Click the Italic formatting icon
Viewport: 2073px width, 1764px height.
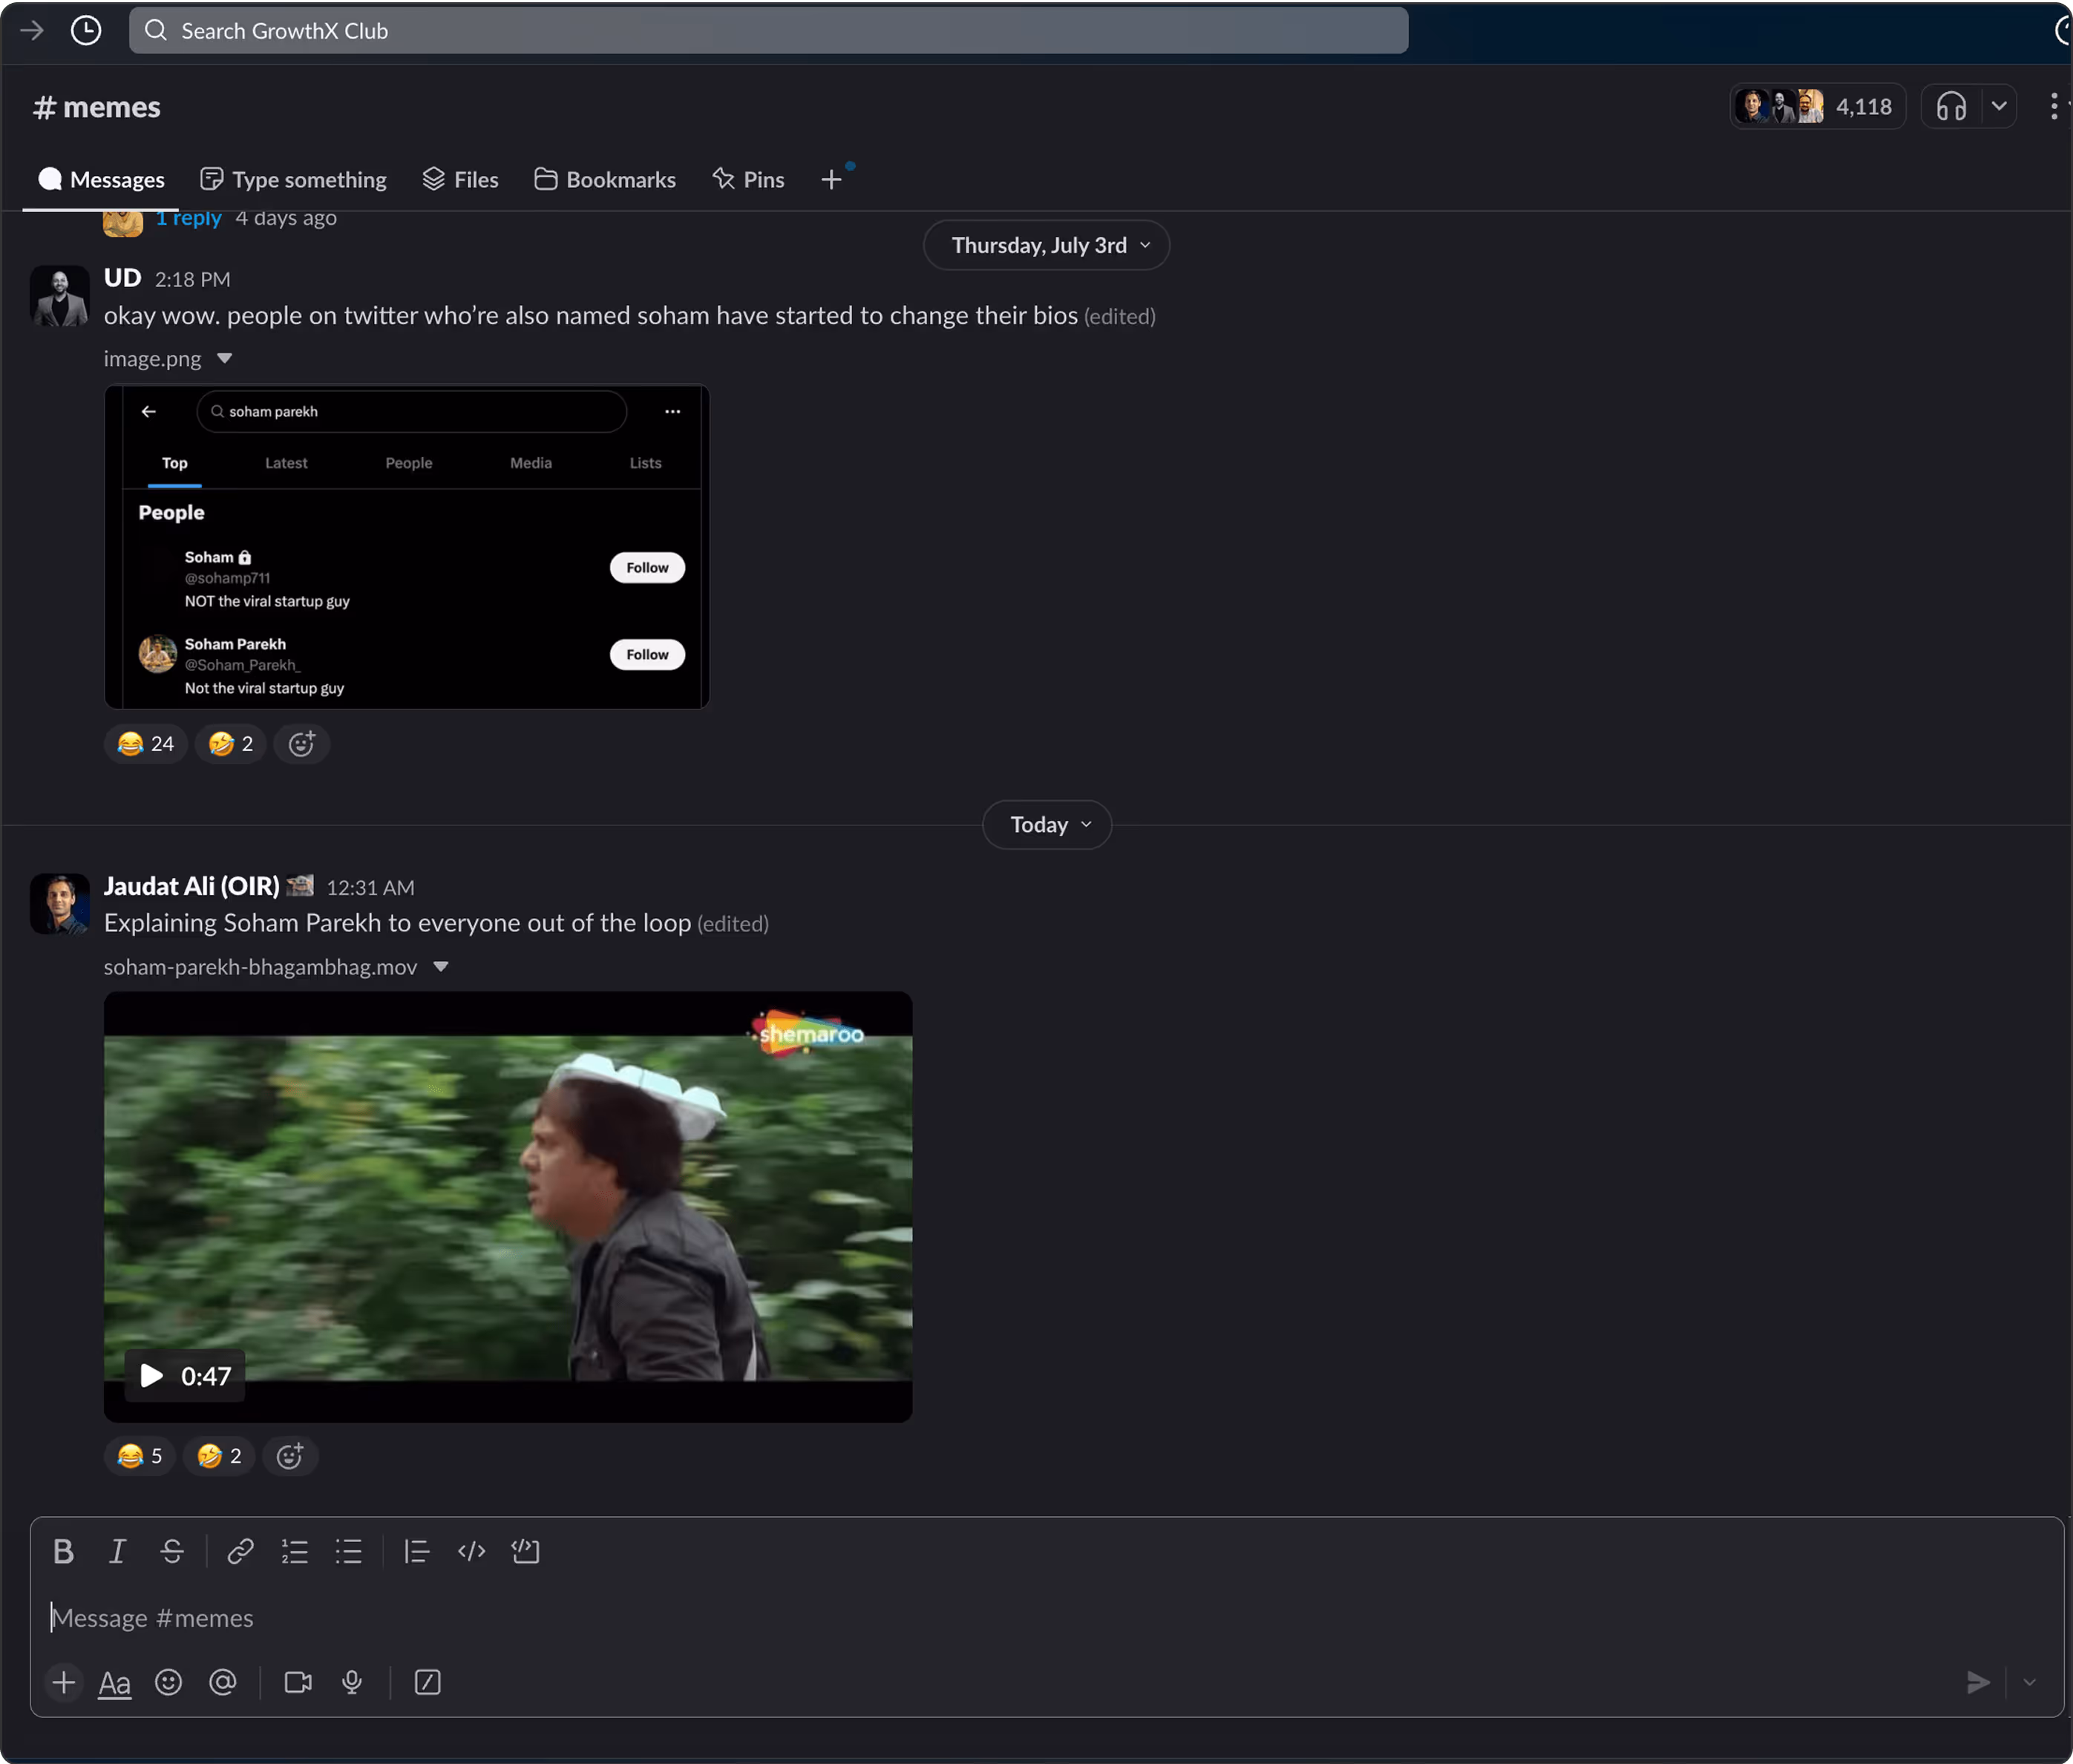coord(117,1551)
